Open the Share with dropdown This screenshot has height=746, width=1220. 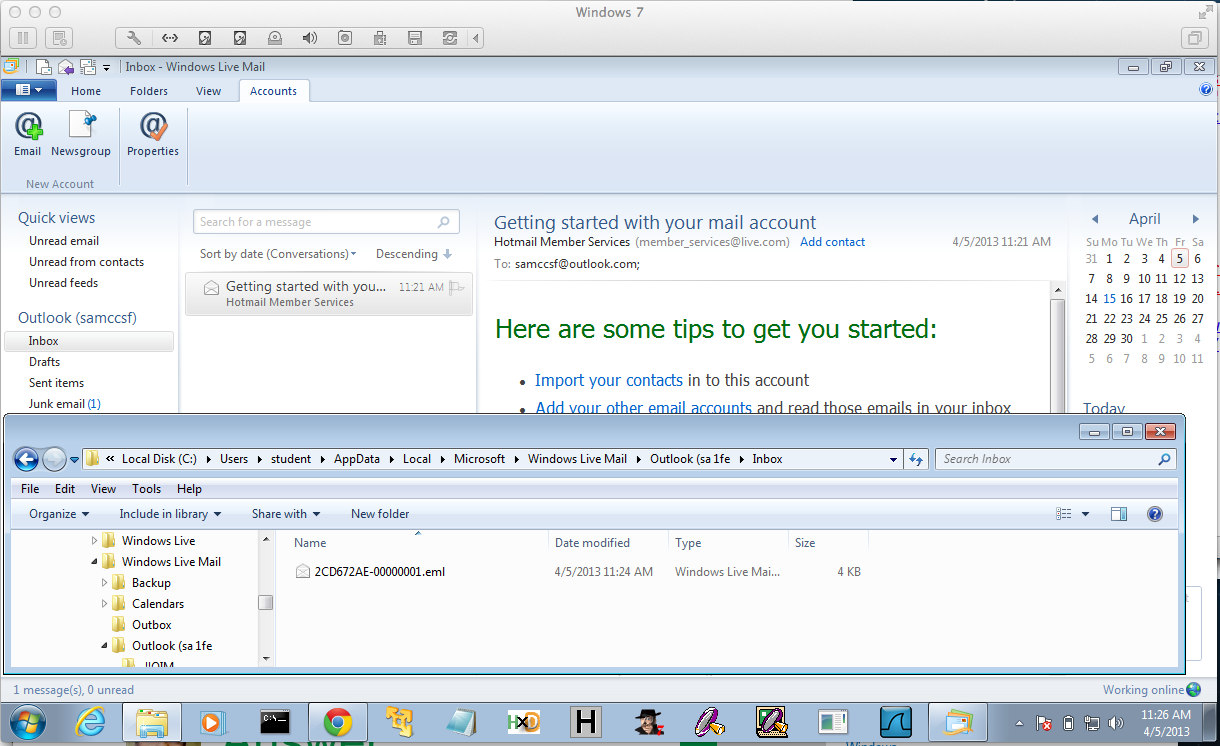click(286, 514)
